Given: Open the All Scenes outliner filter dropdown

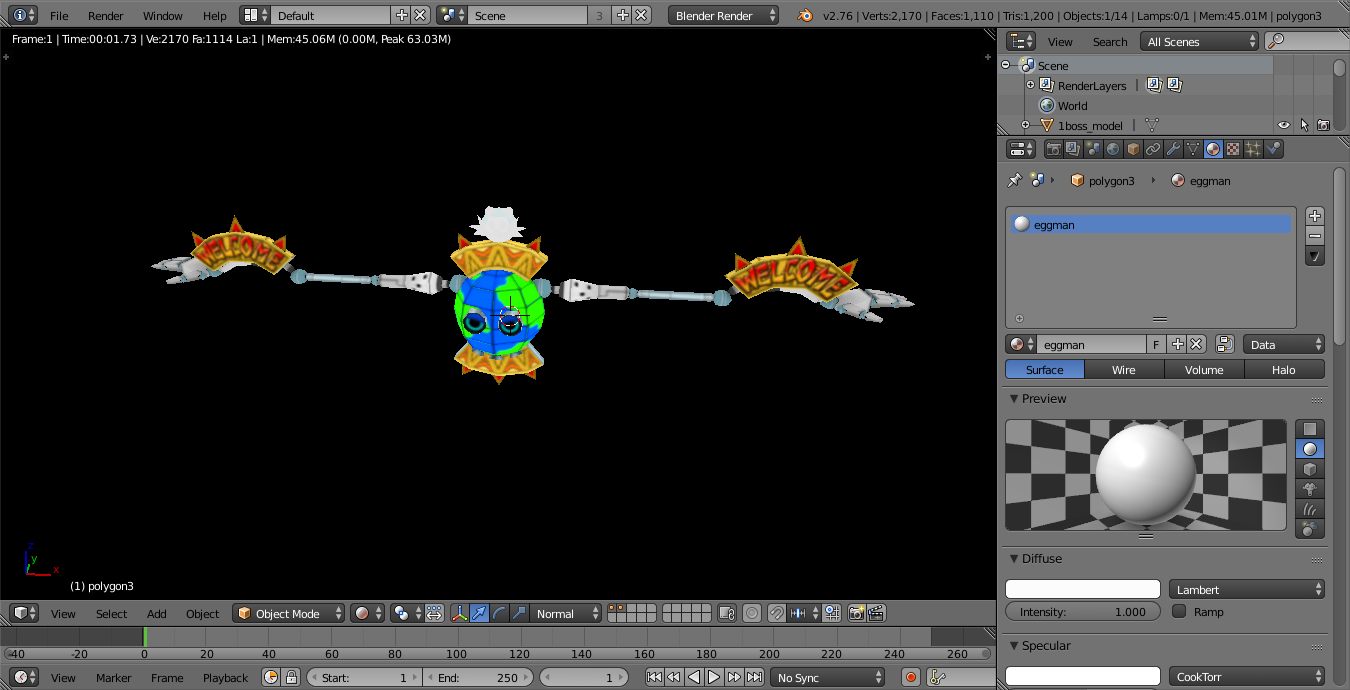Looking at the screenshot, I should [1200, 41].
